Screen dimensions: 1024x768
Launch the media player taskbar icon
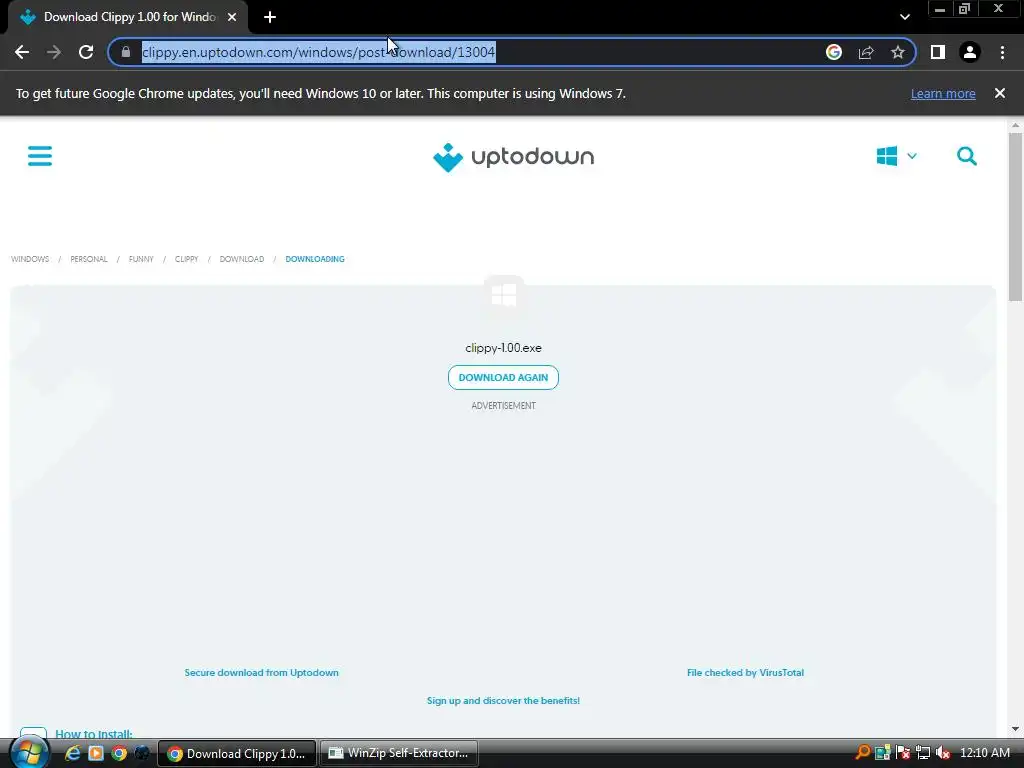point(96,753)
